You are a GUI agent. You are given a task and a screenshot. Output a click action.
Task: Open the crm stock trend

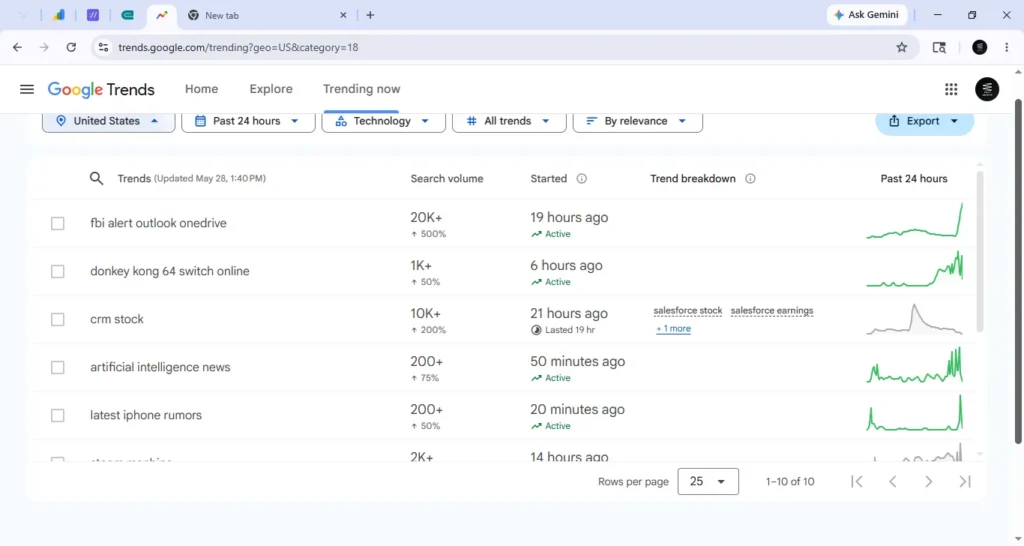coord(117,319)
